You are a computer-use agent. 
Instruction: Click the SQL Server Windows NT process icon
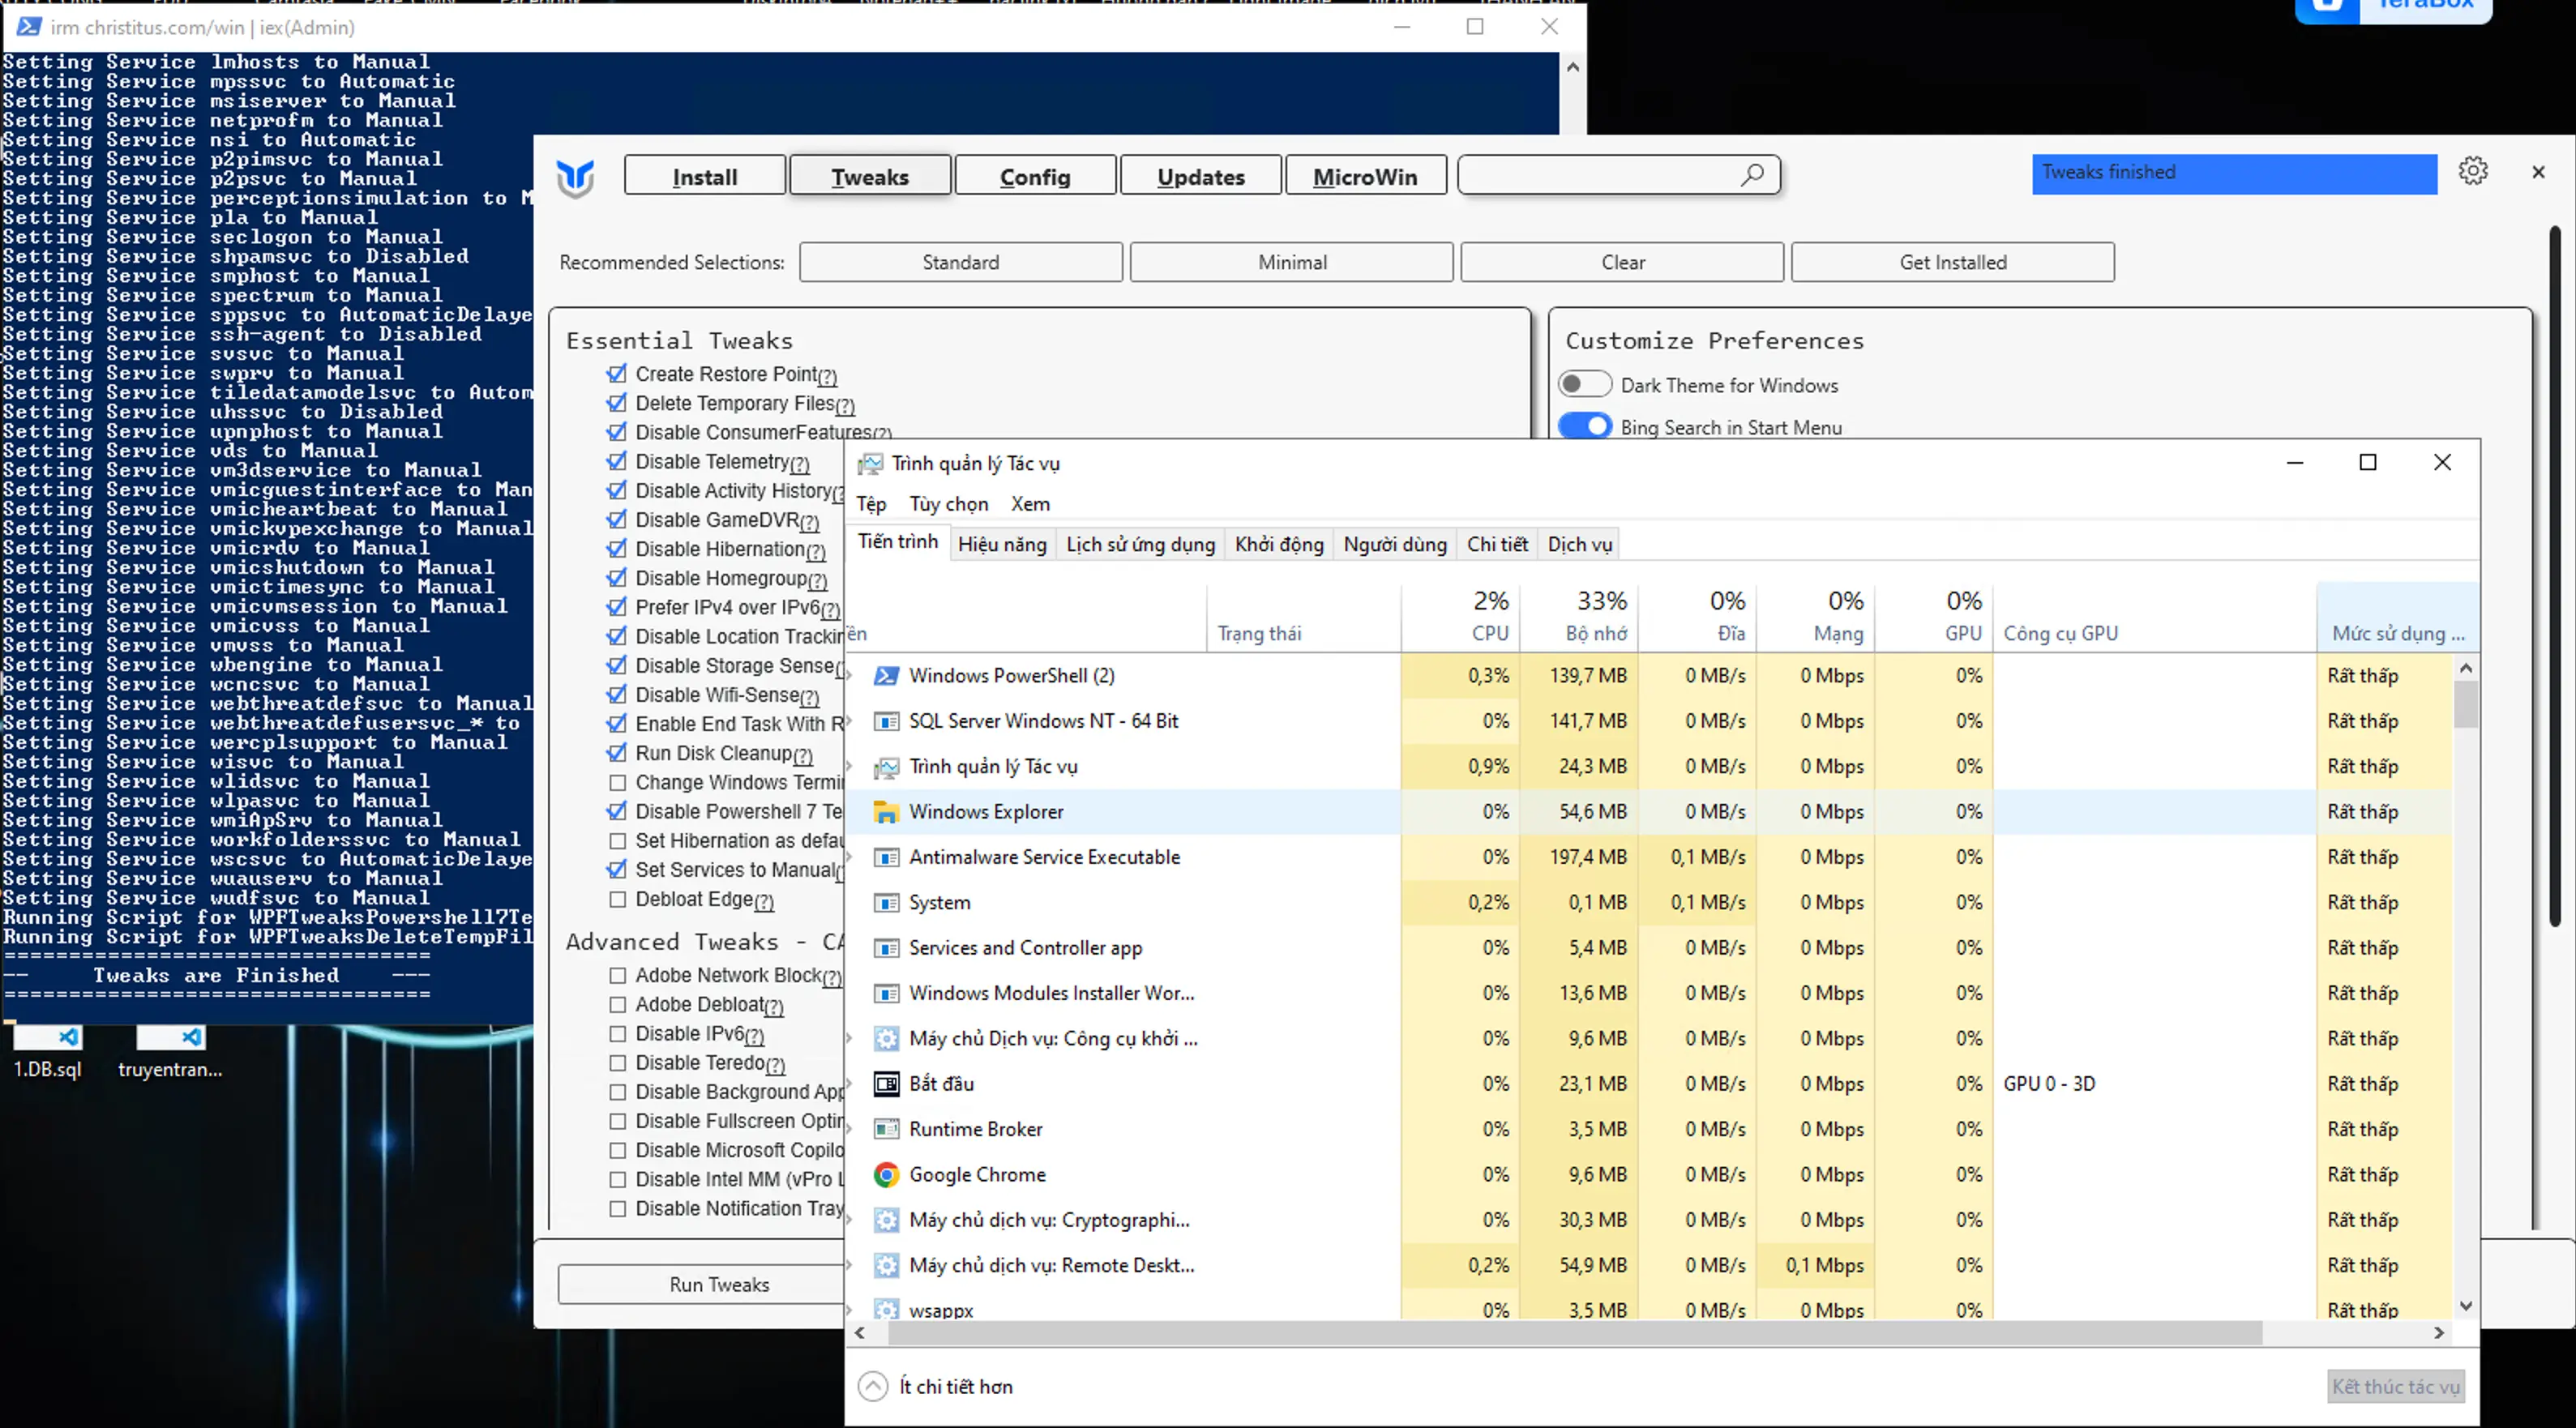point(886,721)
